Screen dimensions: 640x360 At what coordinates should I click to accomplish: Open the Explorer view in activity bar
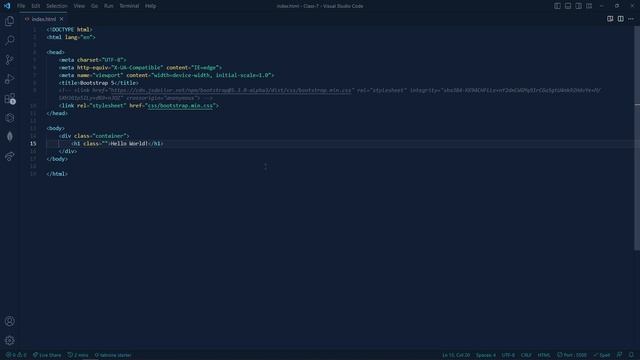(x=9, y=21)
